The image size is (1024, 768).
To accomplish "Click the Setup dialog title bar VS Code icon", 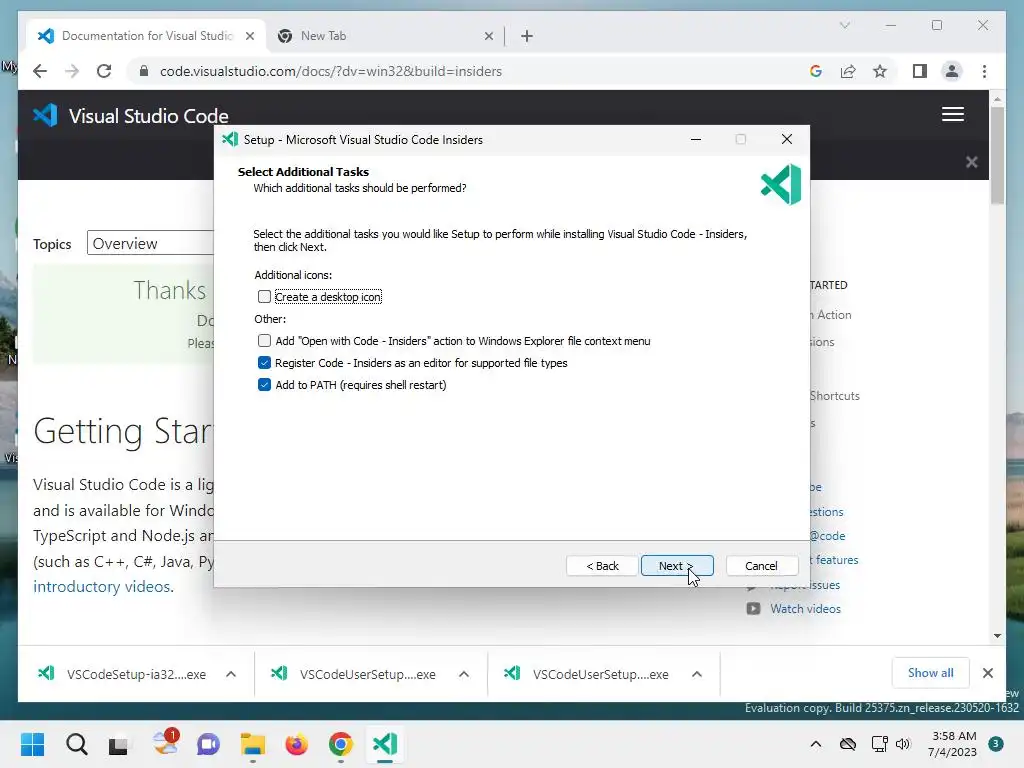I will pyautogui.click(x=230, y=139).
